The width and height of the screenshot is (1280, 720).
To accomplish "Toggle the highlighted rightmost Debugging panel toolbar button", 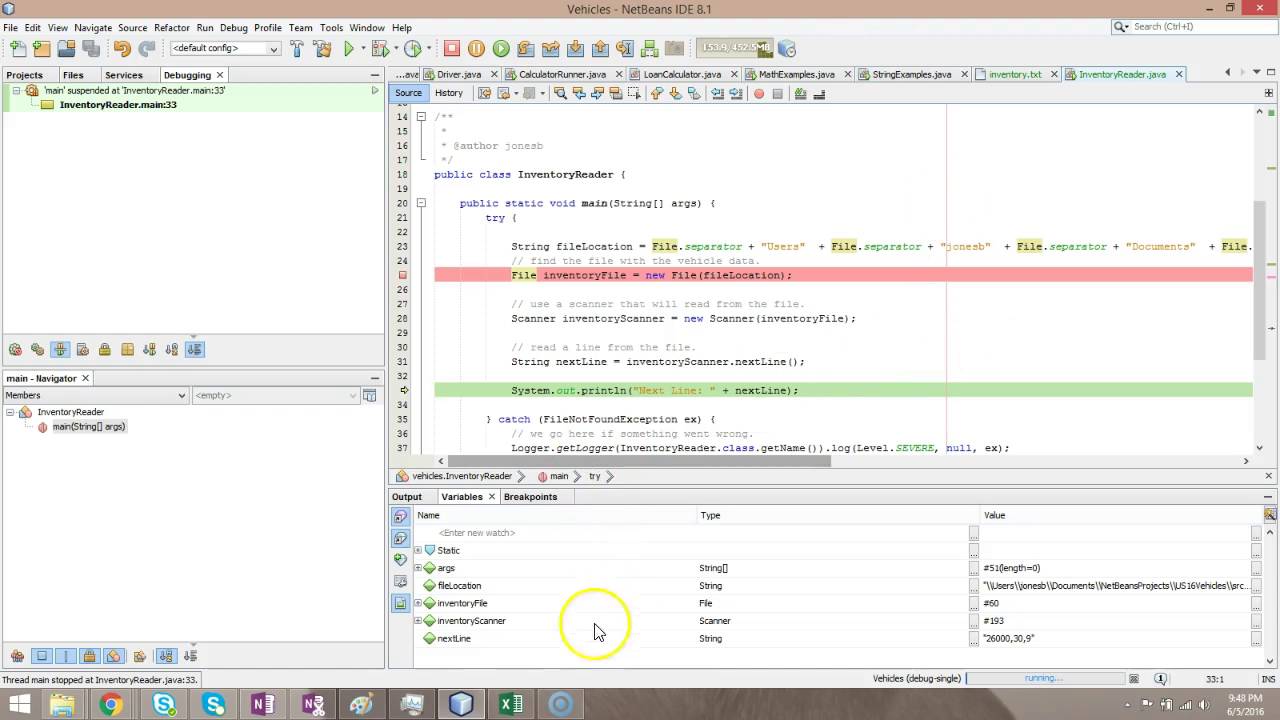I will (194, 349).
